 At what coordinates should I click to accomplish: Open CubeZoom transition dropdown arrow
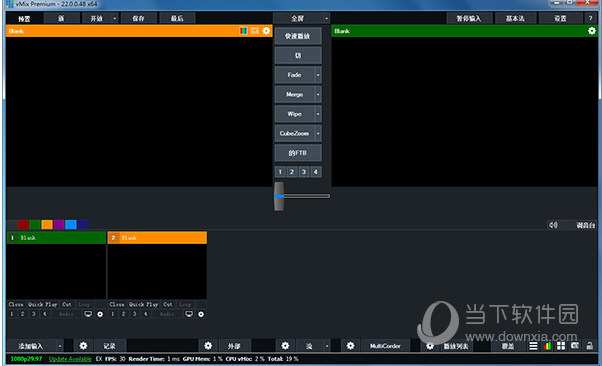[318, 134]
